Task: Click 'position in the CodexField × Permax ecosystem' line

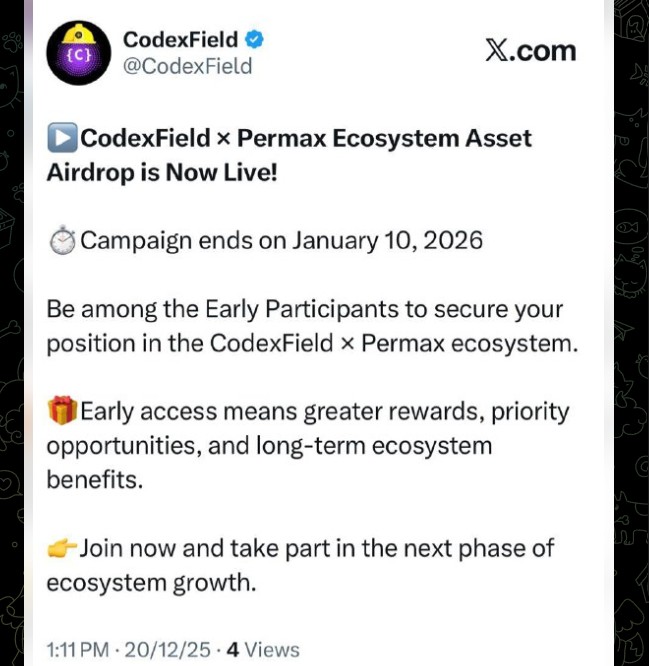Action: click(311, 343)
